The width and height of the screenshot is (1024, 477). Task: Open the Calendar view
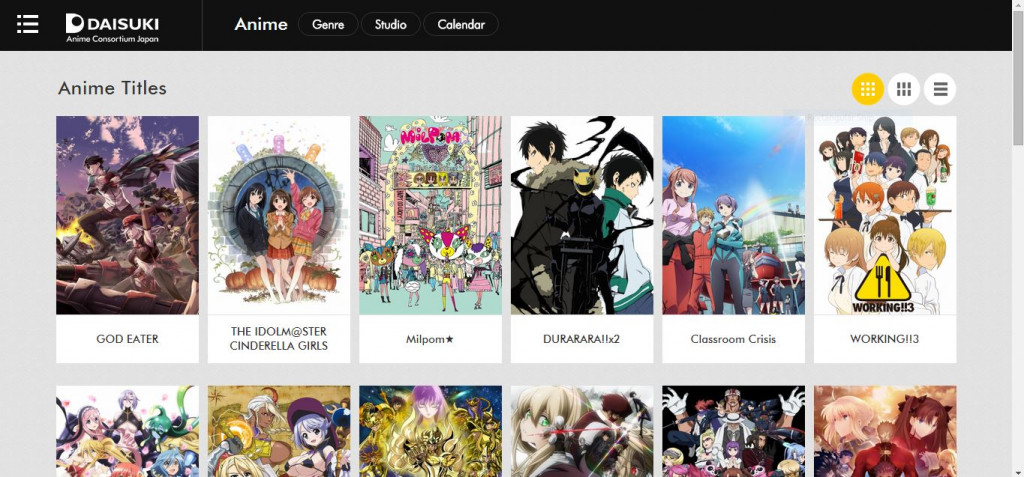[x=460, y=24]
